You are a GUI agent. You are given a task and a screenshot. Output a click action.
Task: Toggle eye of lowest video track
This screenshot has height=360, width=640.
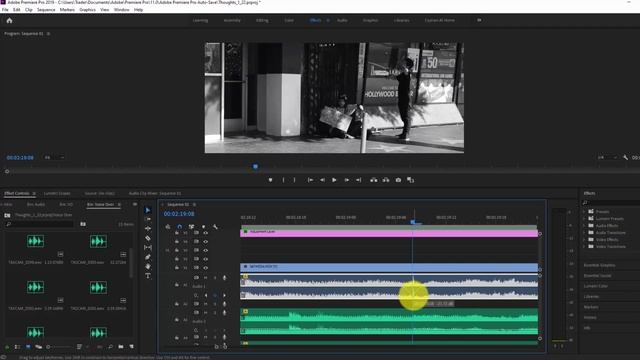click(x=205, y=268)
